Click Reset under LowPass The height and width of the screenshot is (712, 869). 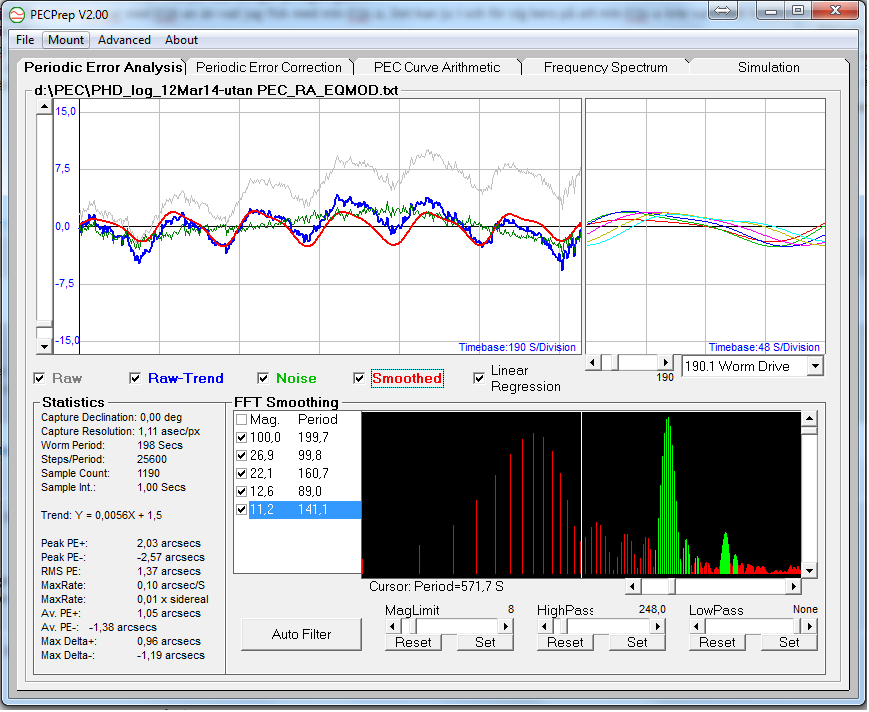(717, 643)
